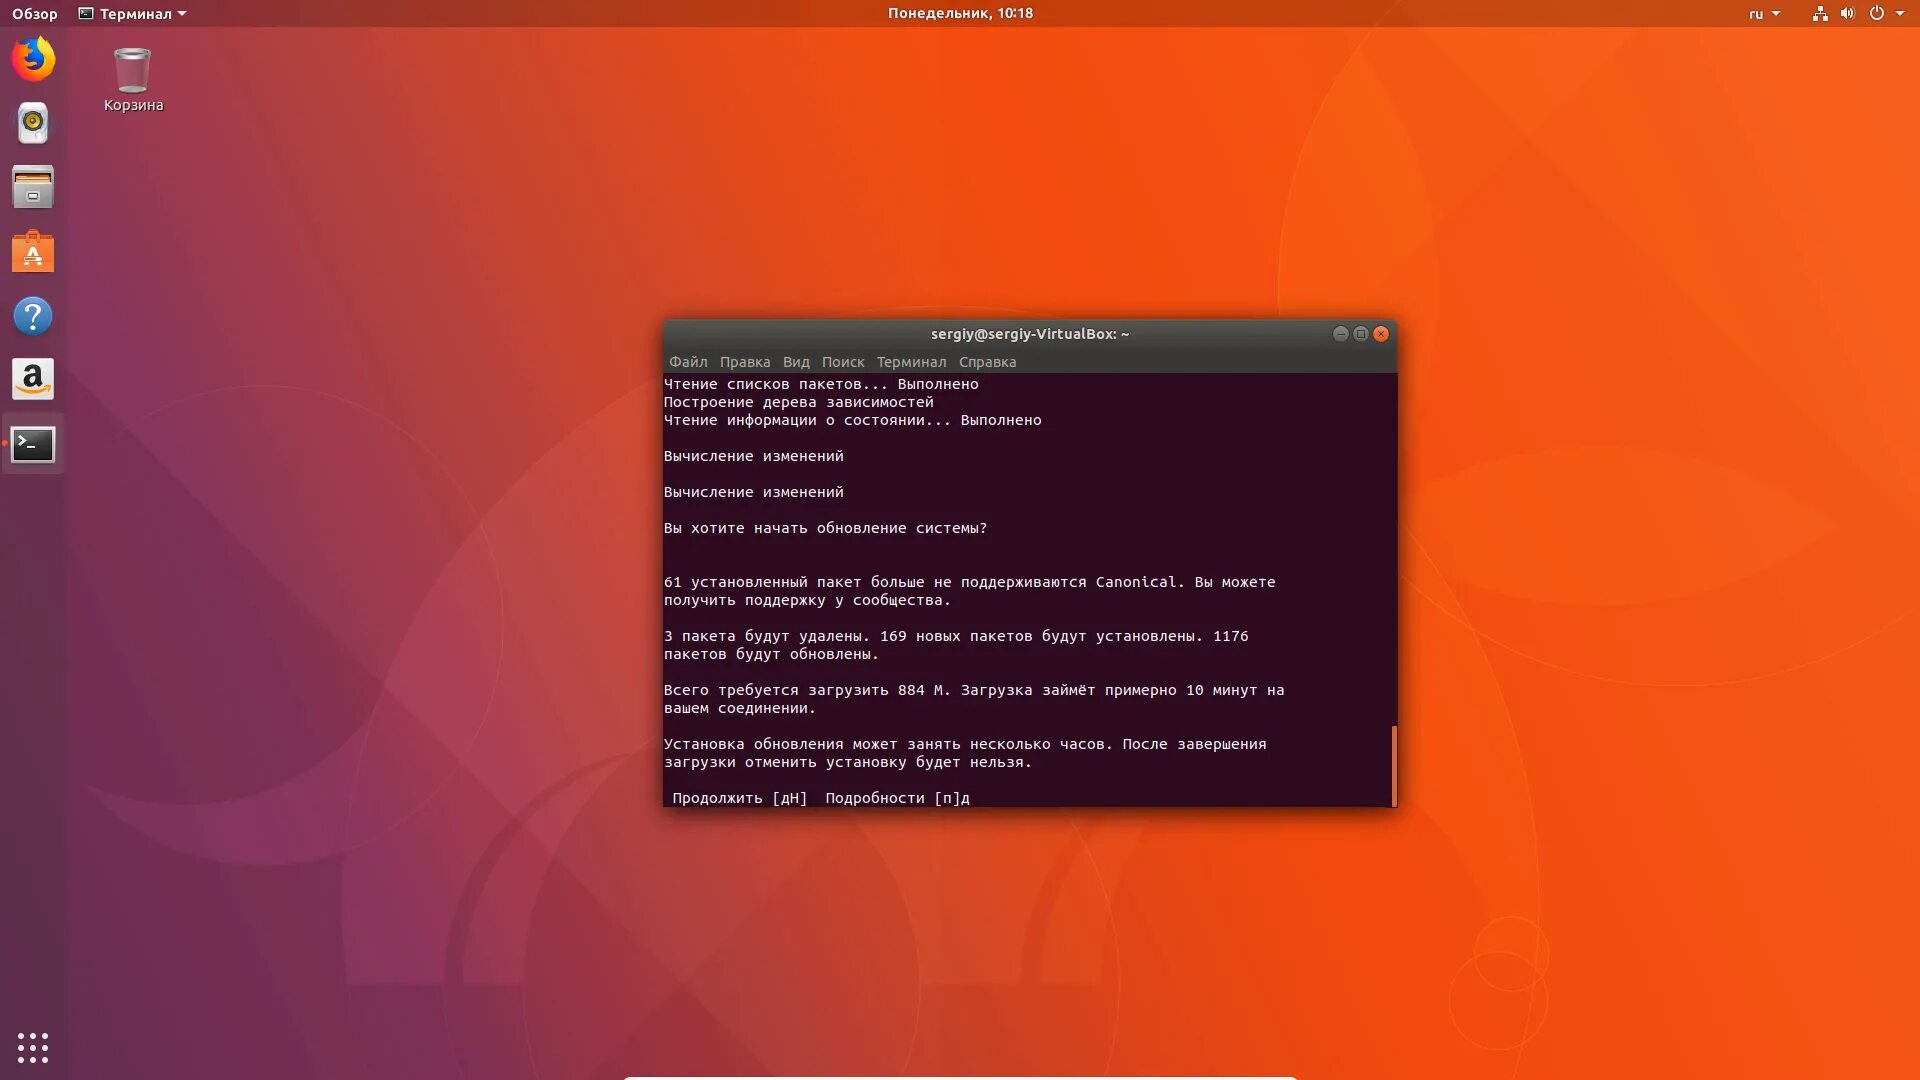The width and height of the screenshot is (1920, 1080).
Task: Select the Корзина trash desktop icon
Action: (133, 80)
